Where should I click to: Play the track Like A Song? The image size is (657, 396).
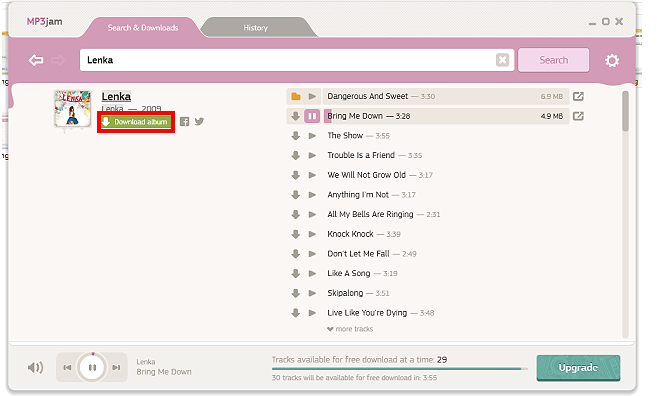(x=312, y=274)
